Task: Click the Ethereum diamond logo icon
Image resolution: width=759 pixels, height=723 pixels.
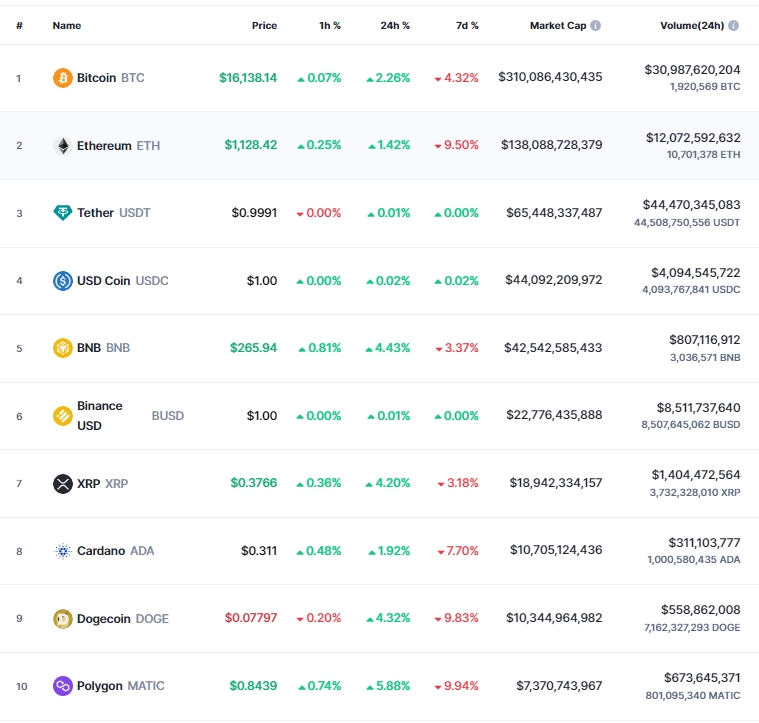Action: click(x=62, y=146)
